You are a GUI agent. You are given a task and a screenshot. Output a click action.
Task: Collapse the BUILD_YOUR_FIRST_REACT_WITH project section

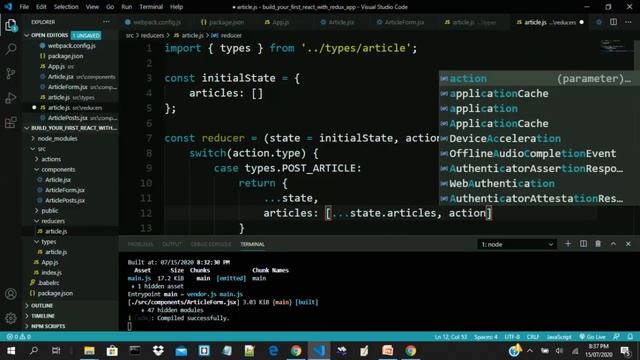(x=27, y=128)
